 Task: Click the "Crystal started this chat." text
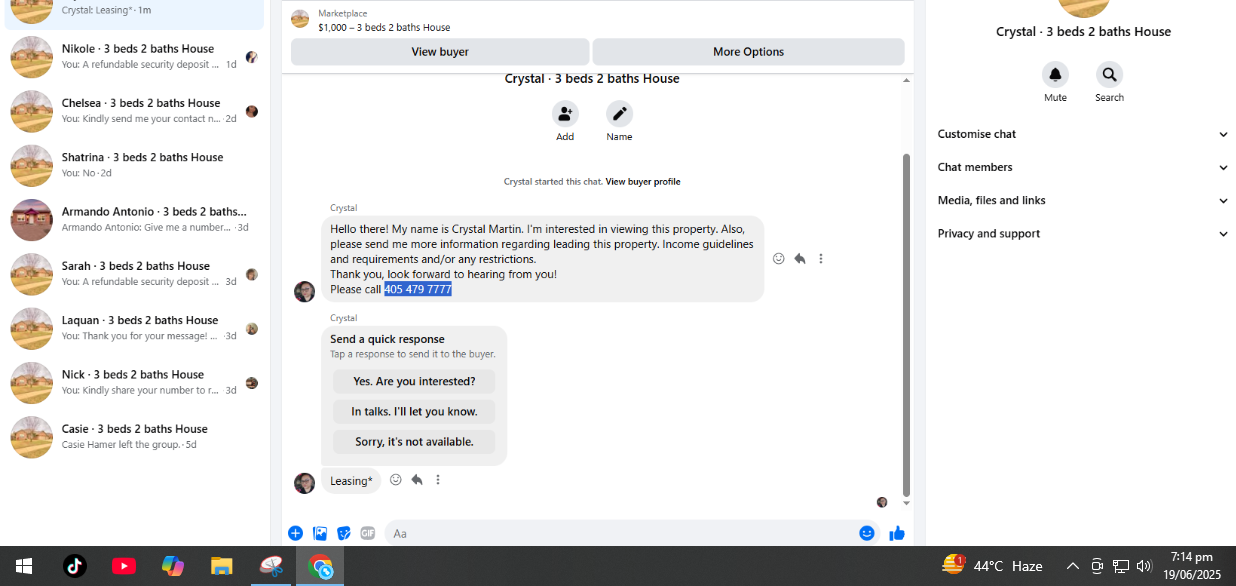point(553,182)
